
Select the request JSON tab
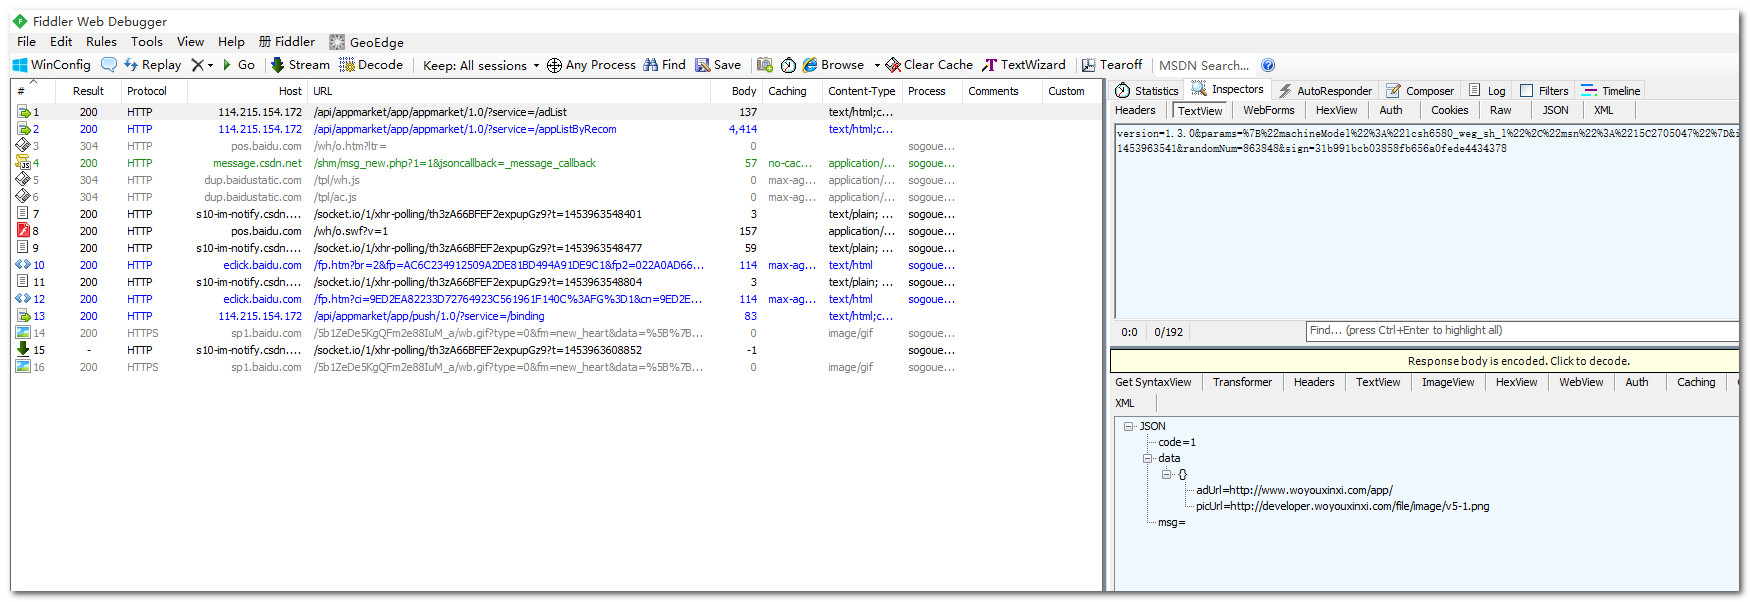[1555, 111]
